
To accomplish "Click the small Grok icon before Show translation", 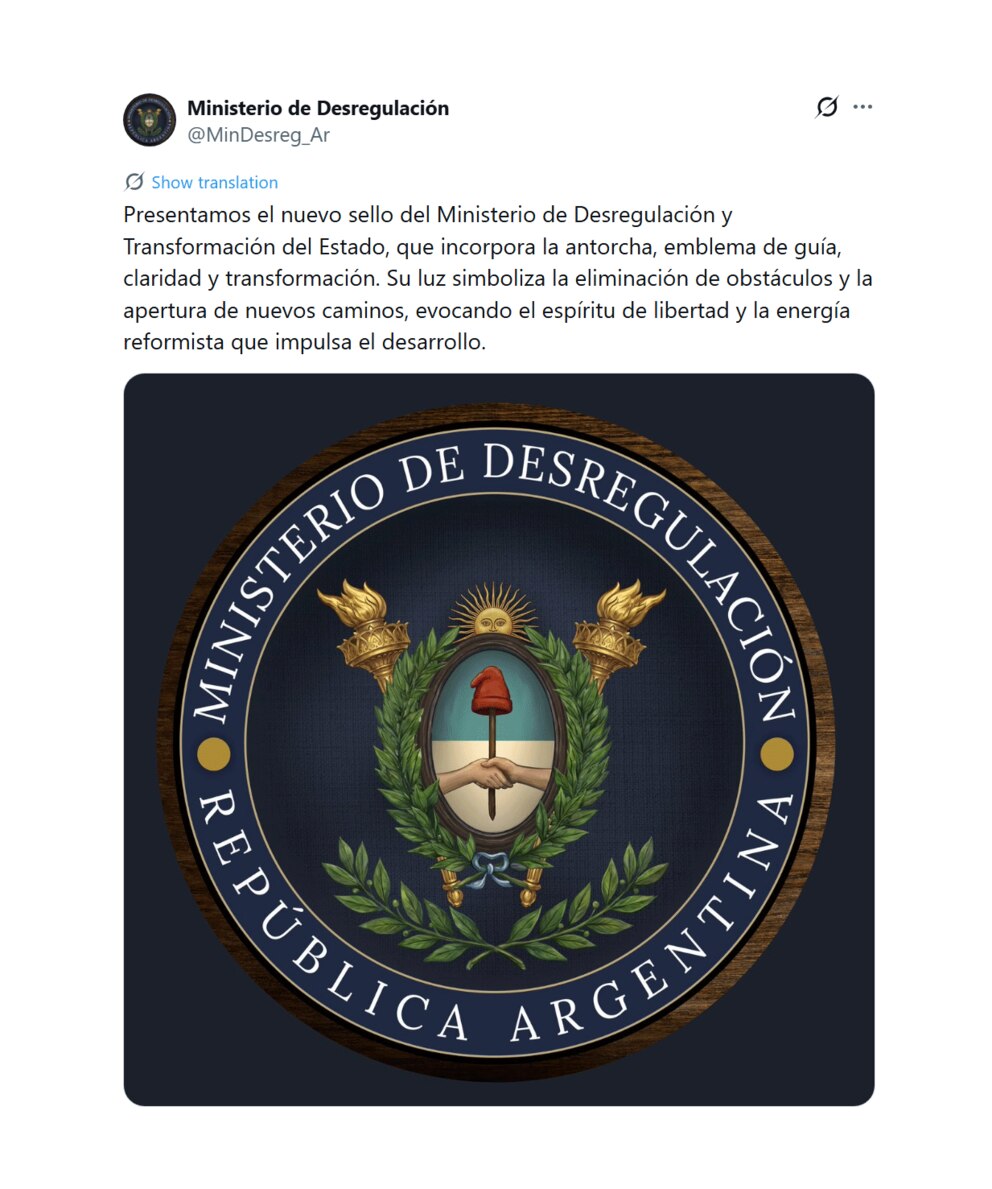I will (134, 182).
